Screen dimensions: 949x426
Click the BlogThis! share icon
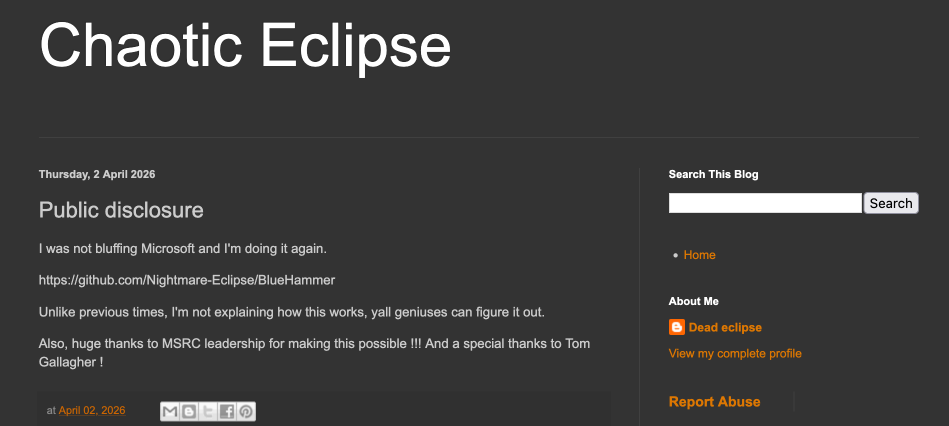tap(189, 411)
